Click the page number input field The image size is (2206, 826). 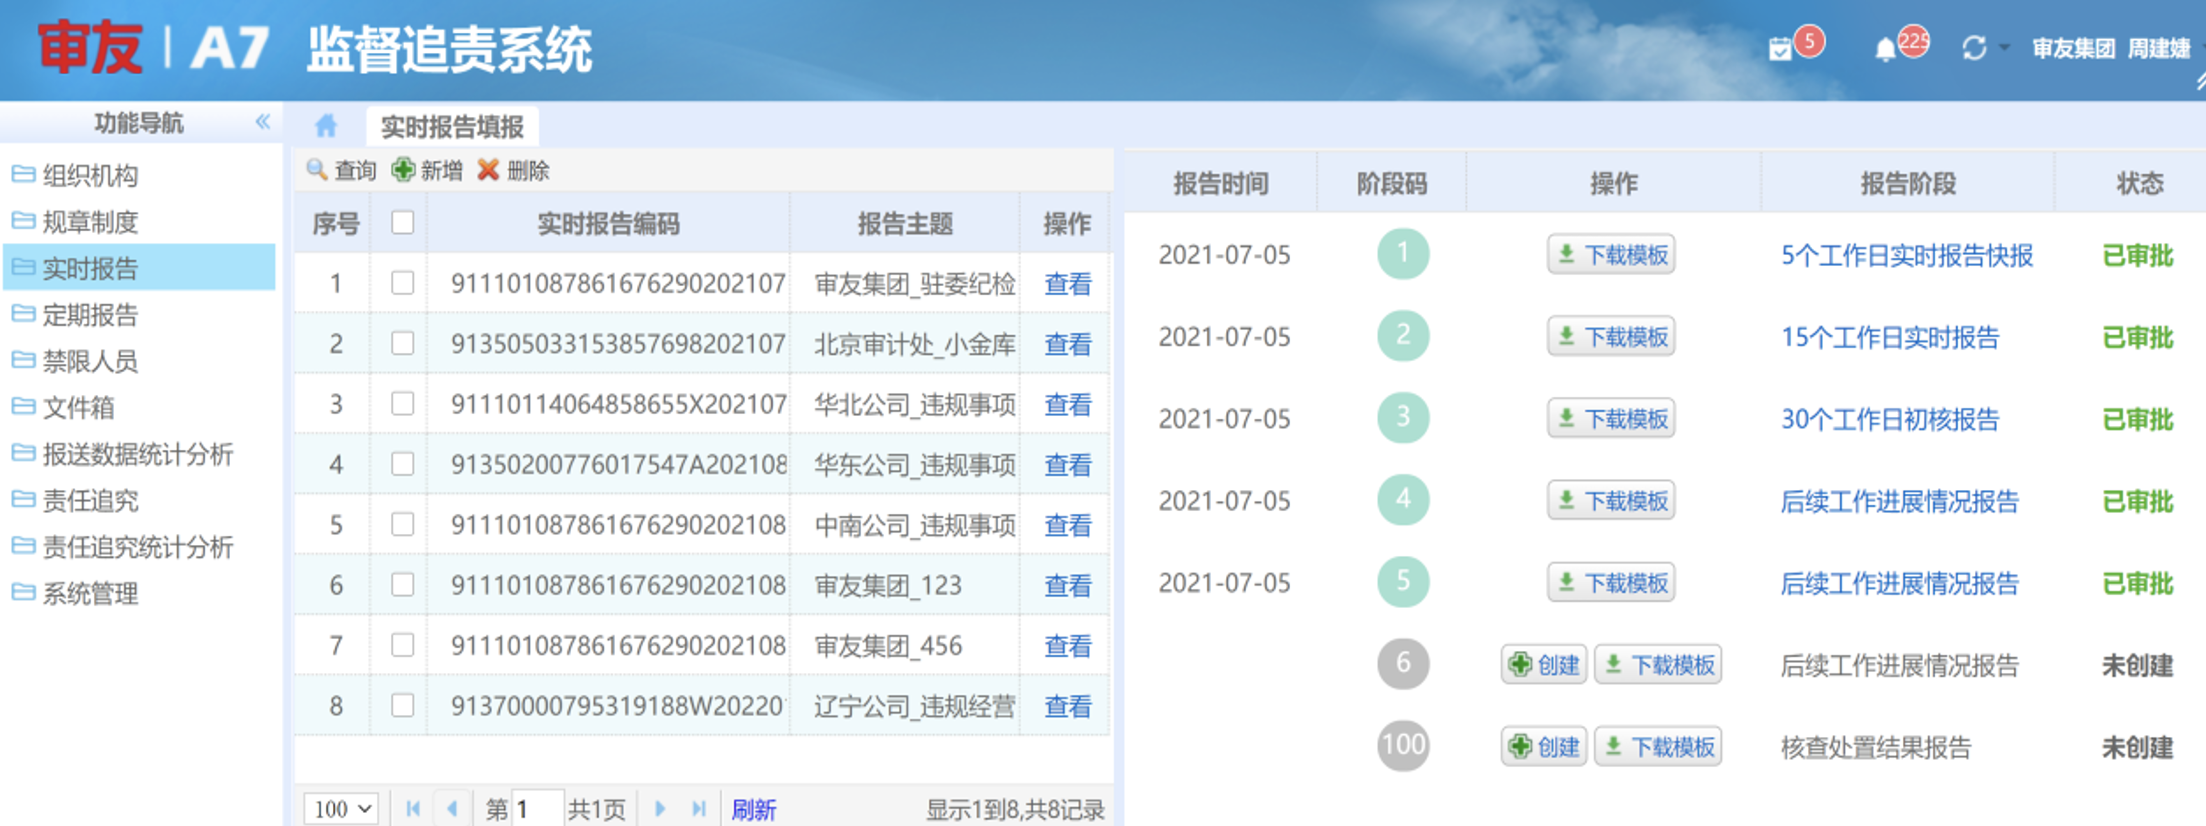[x=537, y=808]
